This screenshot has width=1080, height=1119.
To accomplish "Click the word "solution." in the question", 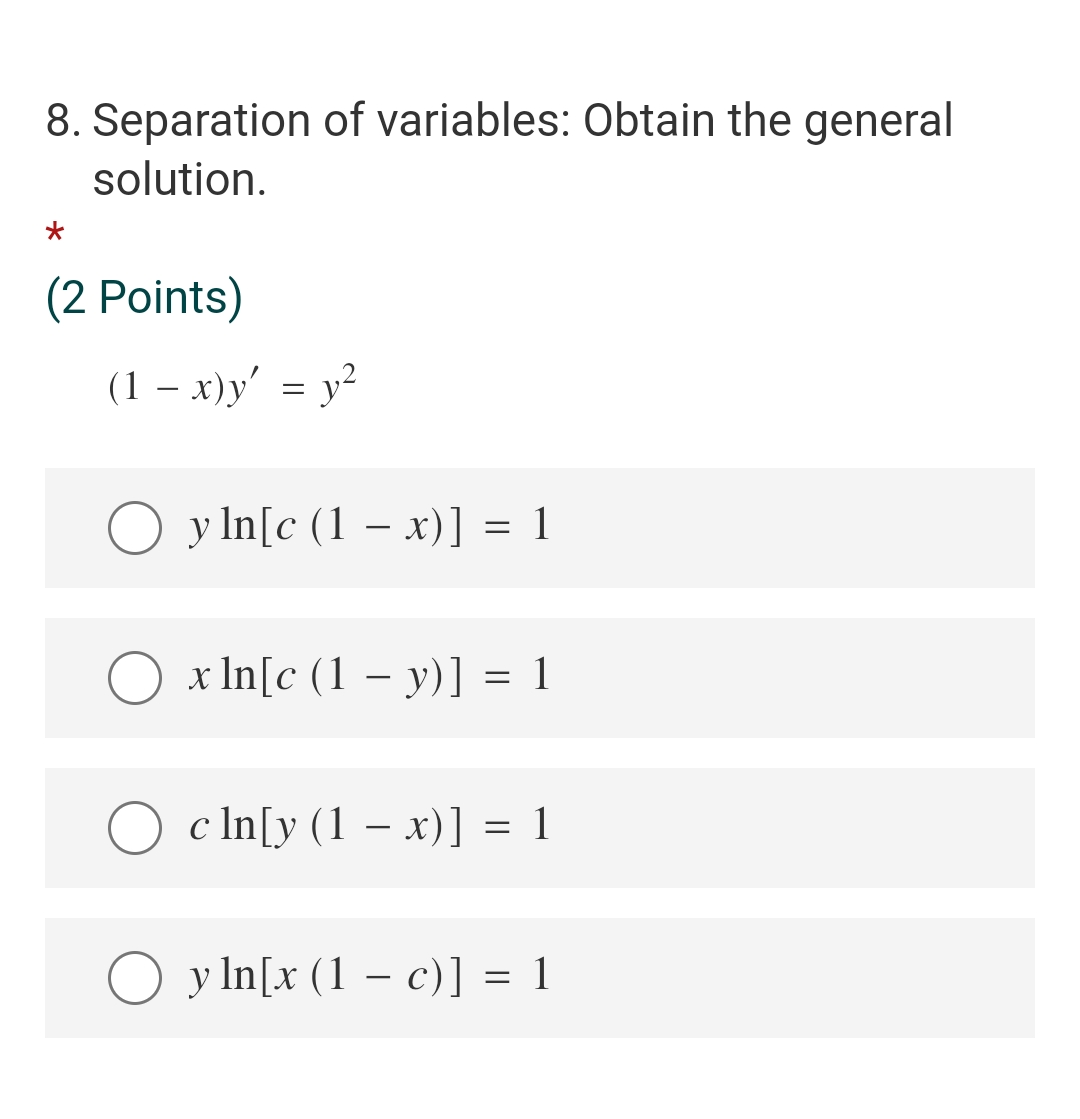I will pyautogui.click(x=180, y=179).
